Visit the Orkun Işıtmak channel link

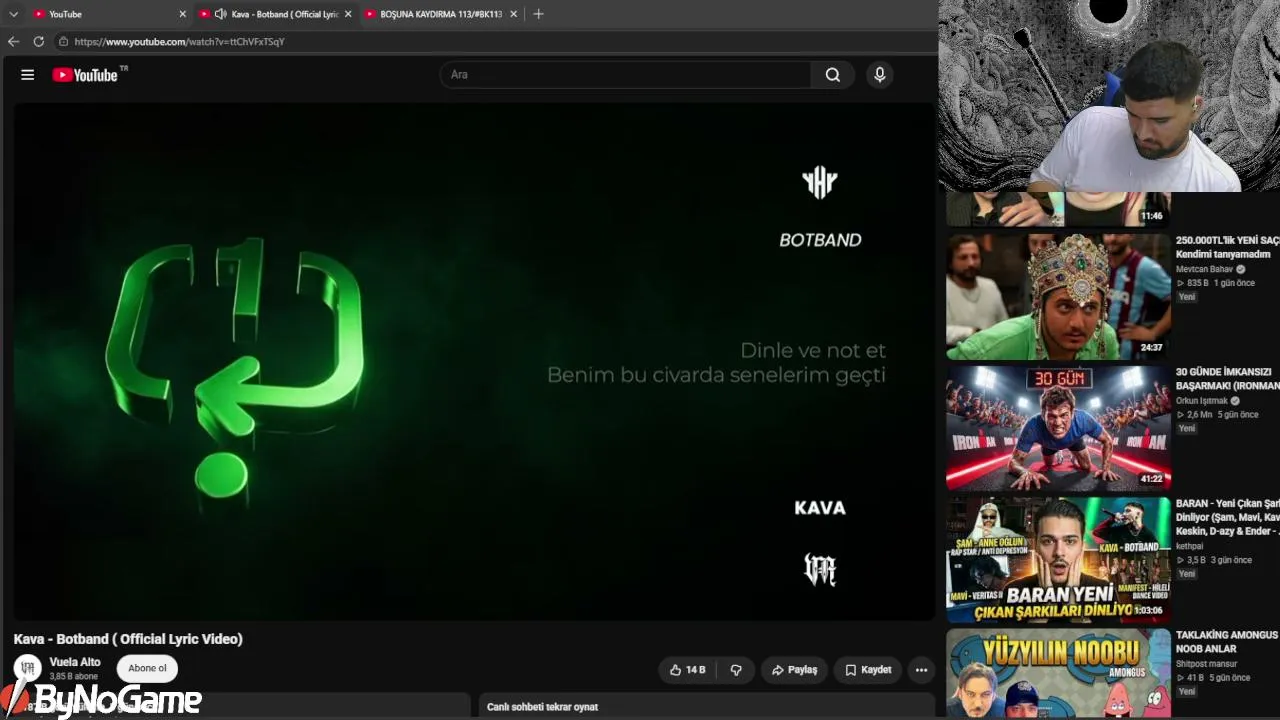(1202, 401)
